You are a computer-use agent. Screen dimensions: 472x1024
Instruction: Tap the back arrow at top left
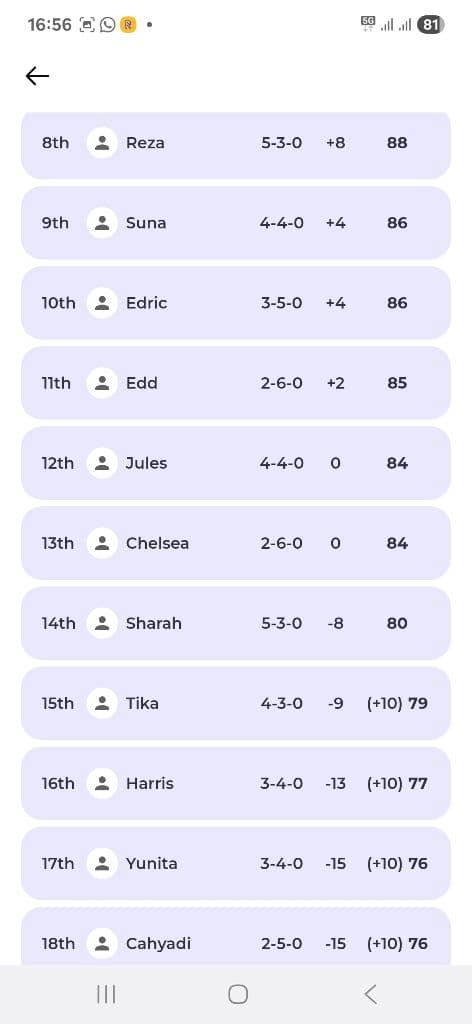(x=37, y=76)
